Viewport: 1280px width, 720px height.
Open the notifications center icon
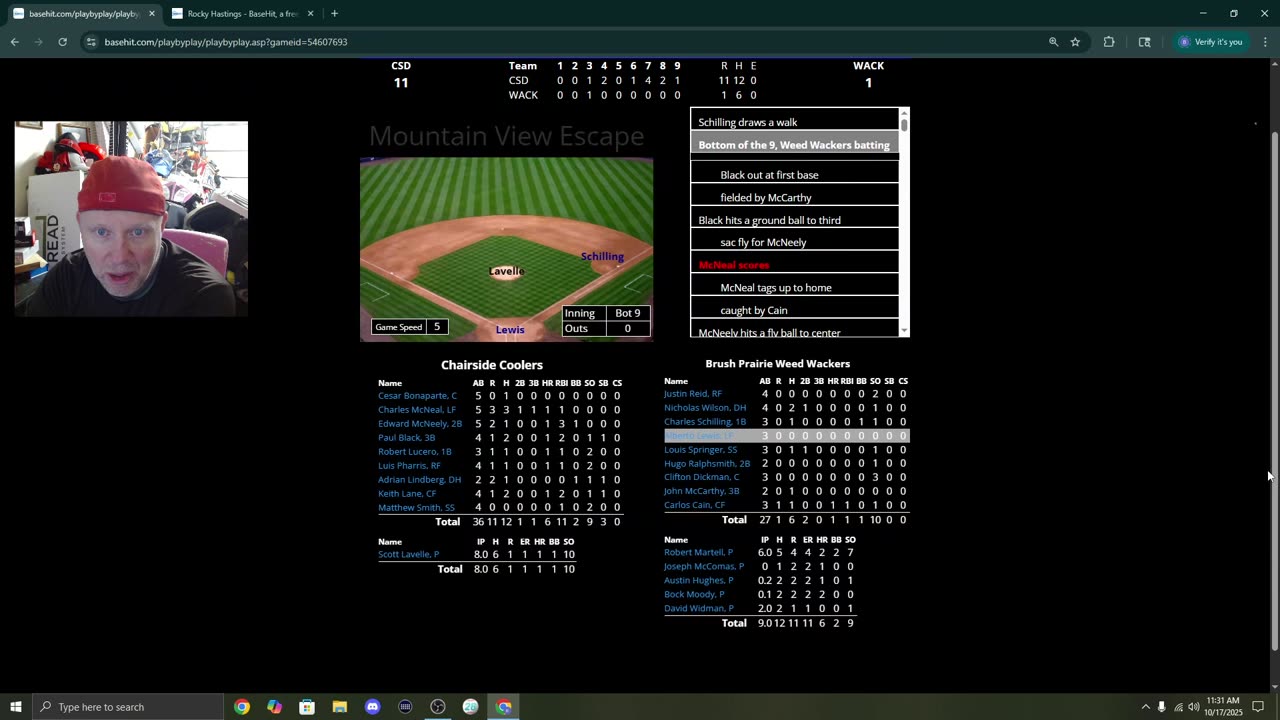click(x=1258, y=707)
